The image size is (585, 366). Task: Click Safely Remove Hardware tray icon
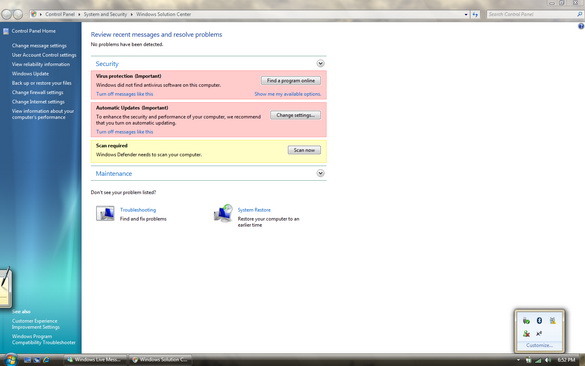click(x=526, y=320)
